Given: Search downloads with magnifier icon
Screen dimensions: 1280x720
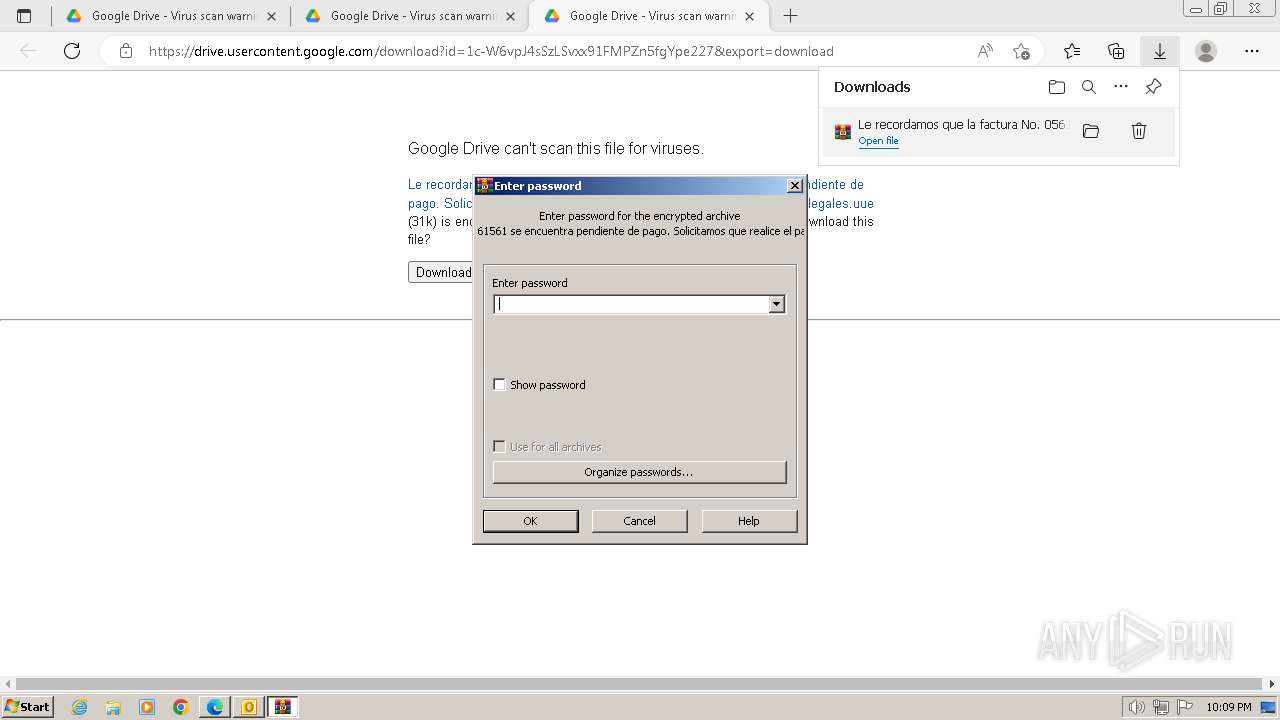Looking at the screenshot, I should click(x=1089, y=87).
